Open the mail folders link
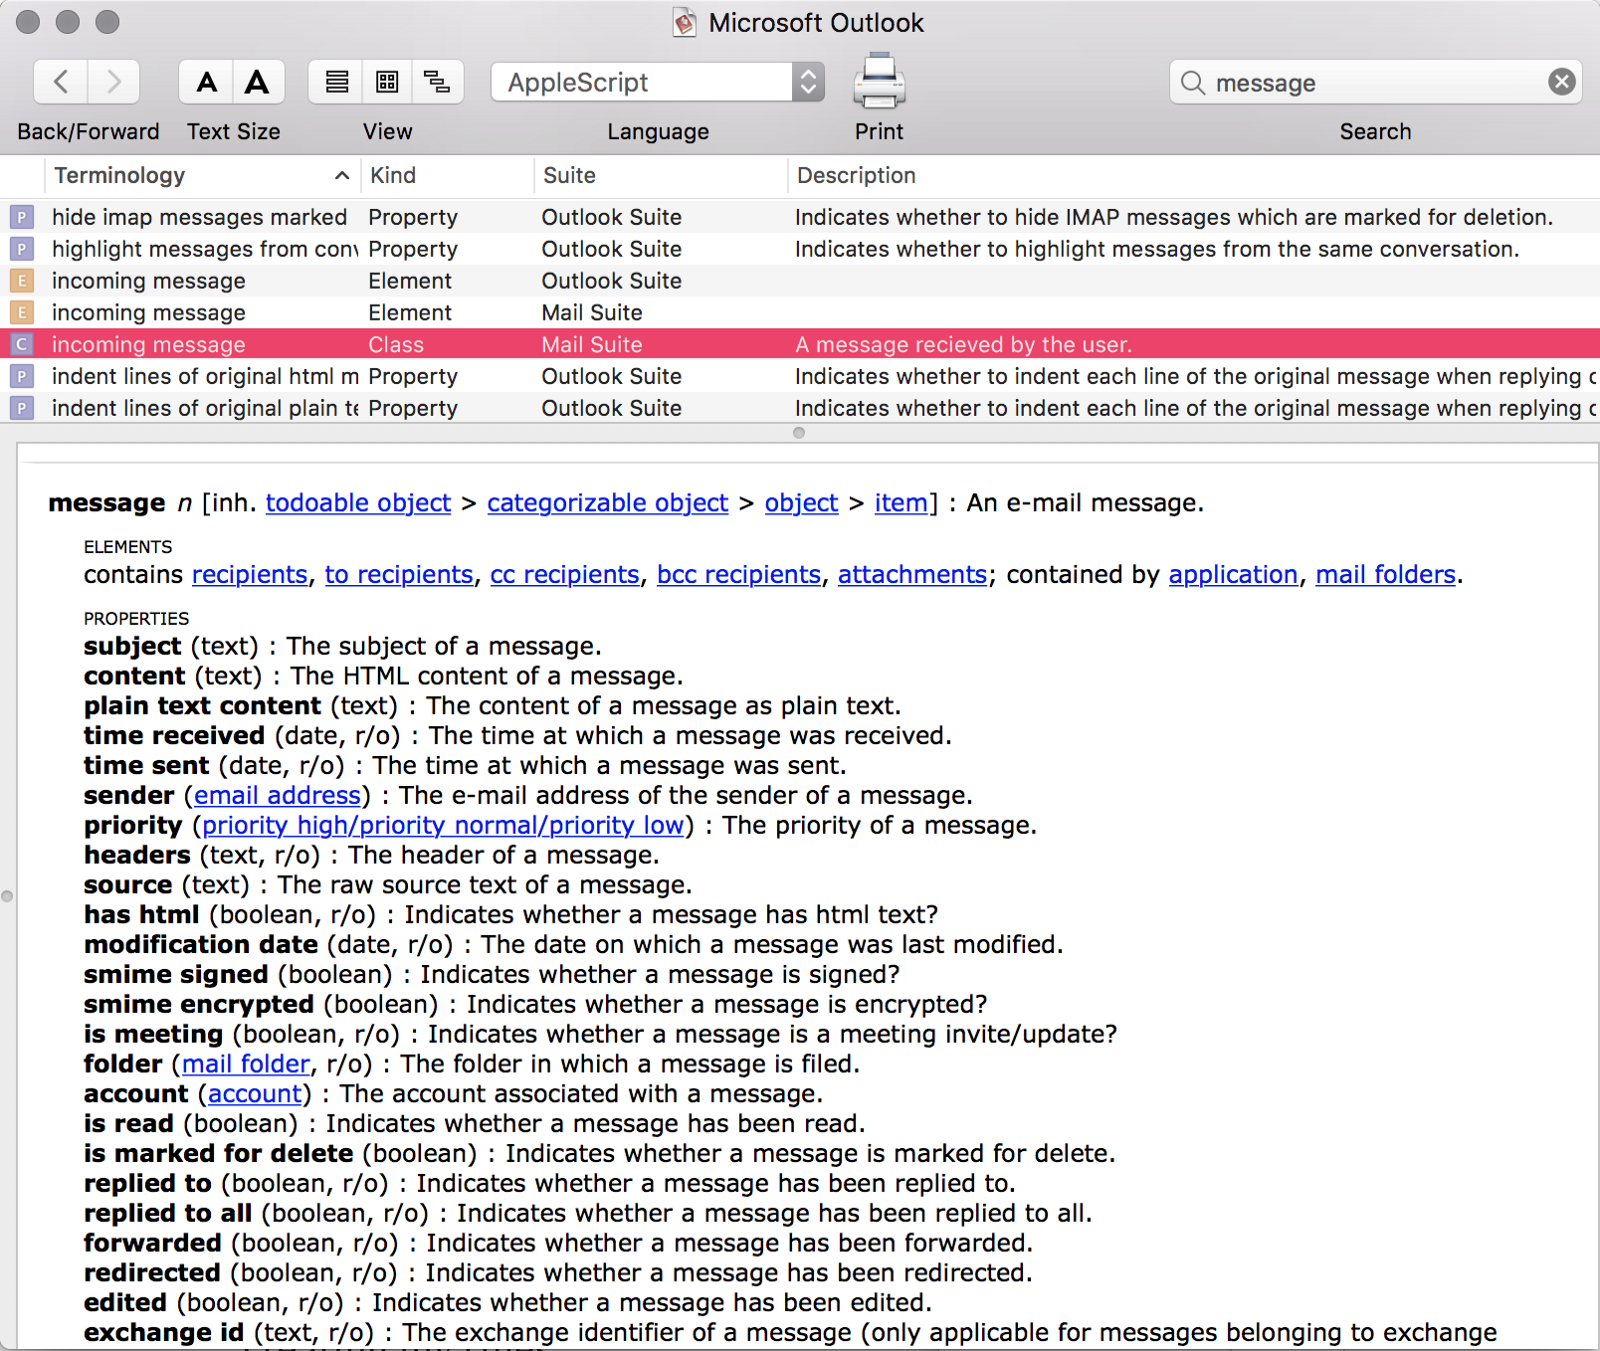The height and width of the screenshot is (1351, 1600). 1385,575
